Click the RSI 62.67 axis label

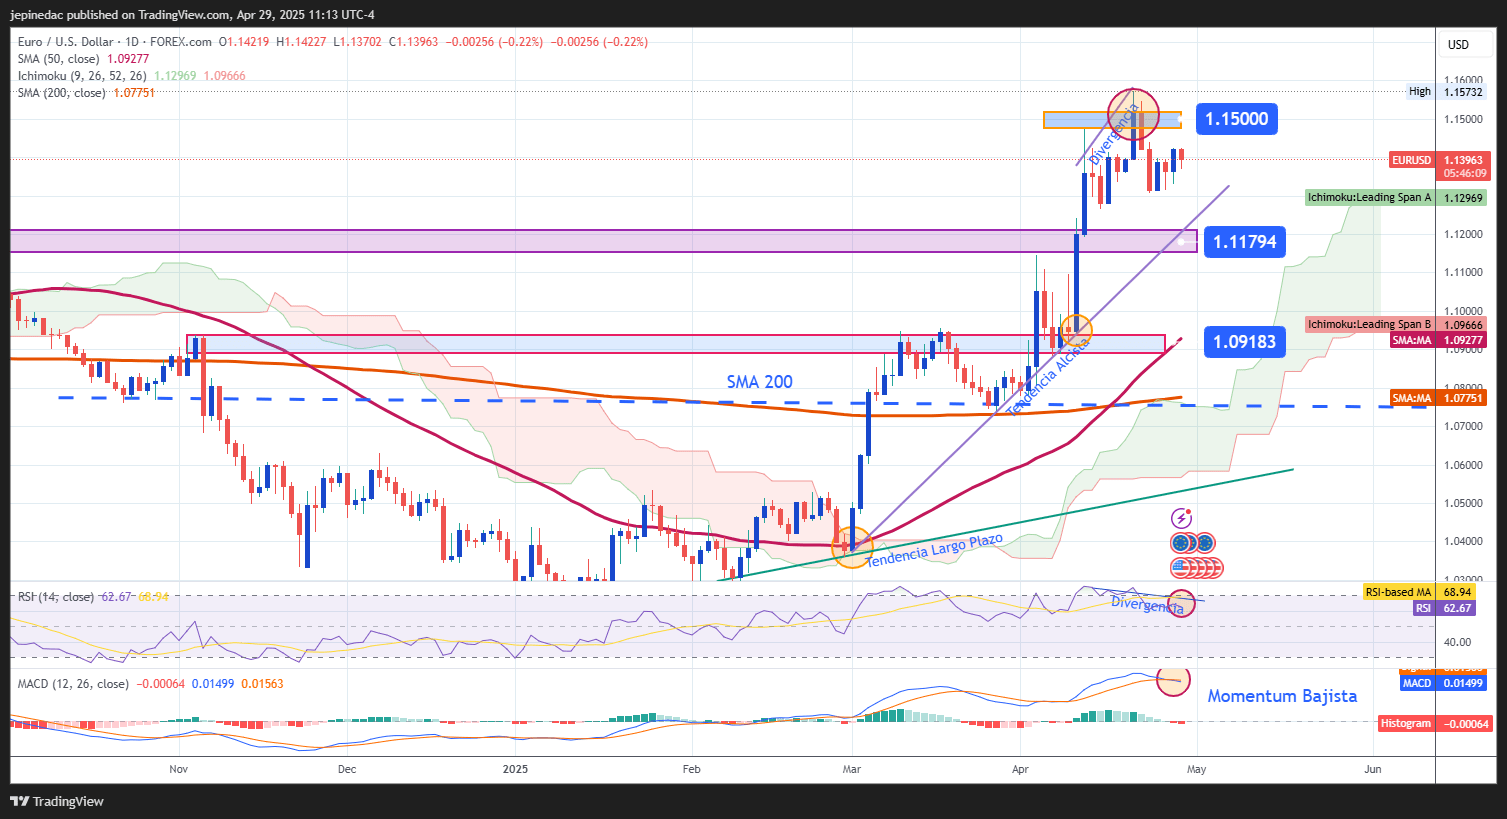pos(1444,608)
